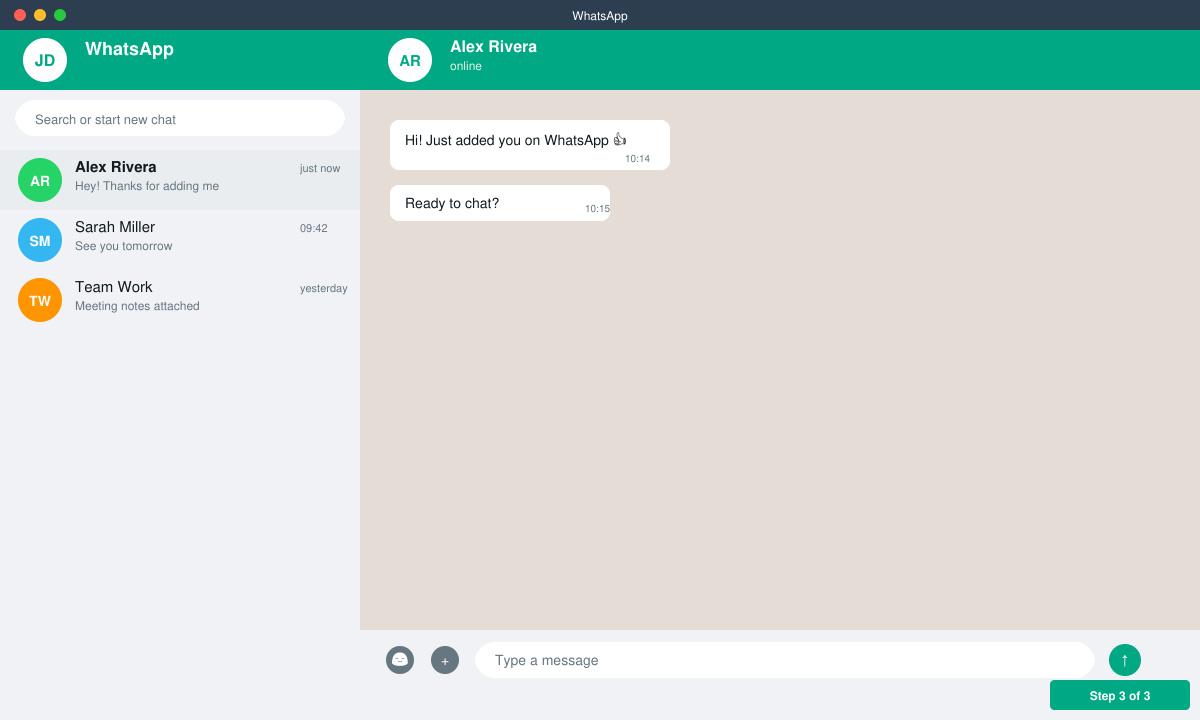Click the SM avatar for Sarah Miller
The image size is (1200, 720).
coord(40,240)
